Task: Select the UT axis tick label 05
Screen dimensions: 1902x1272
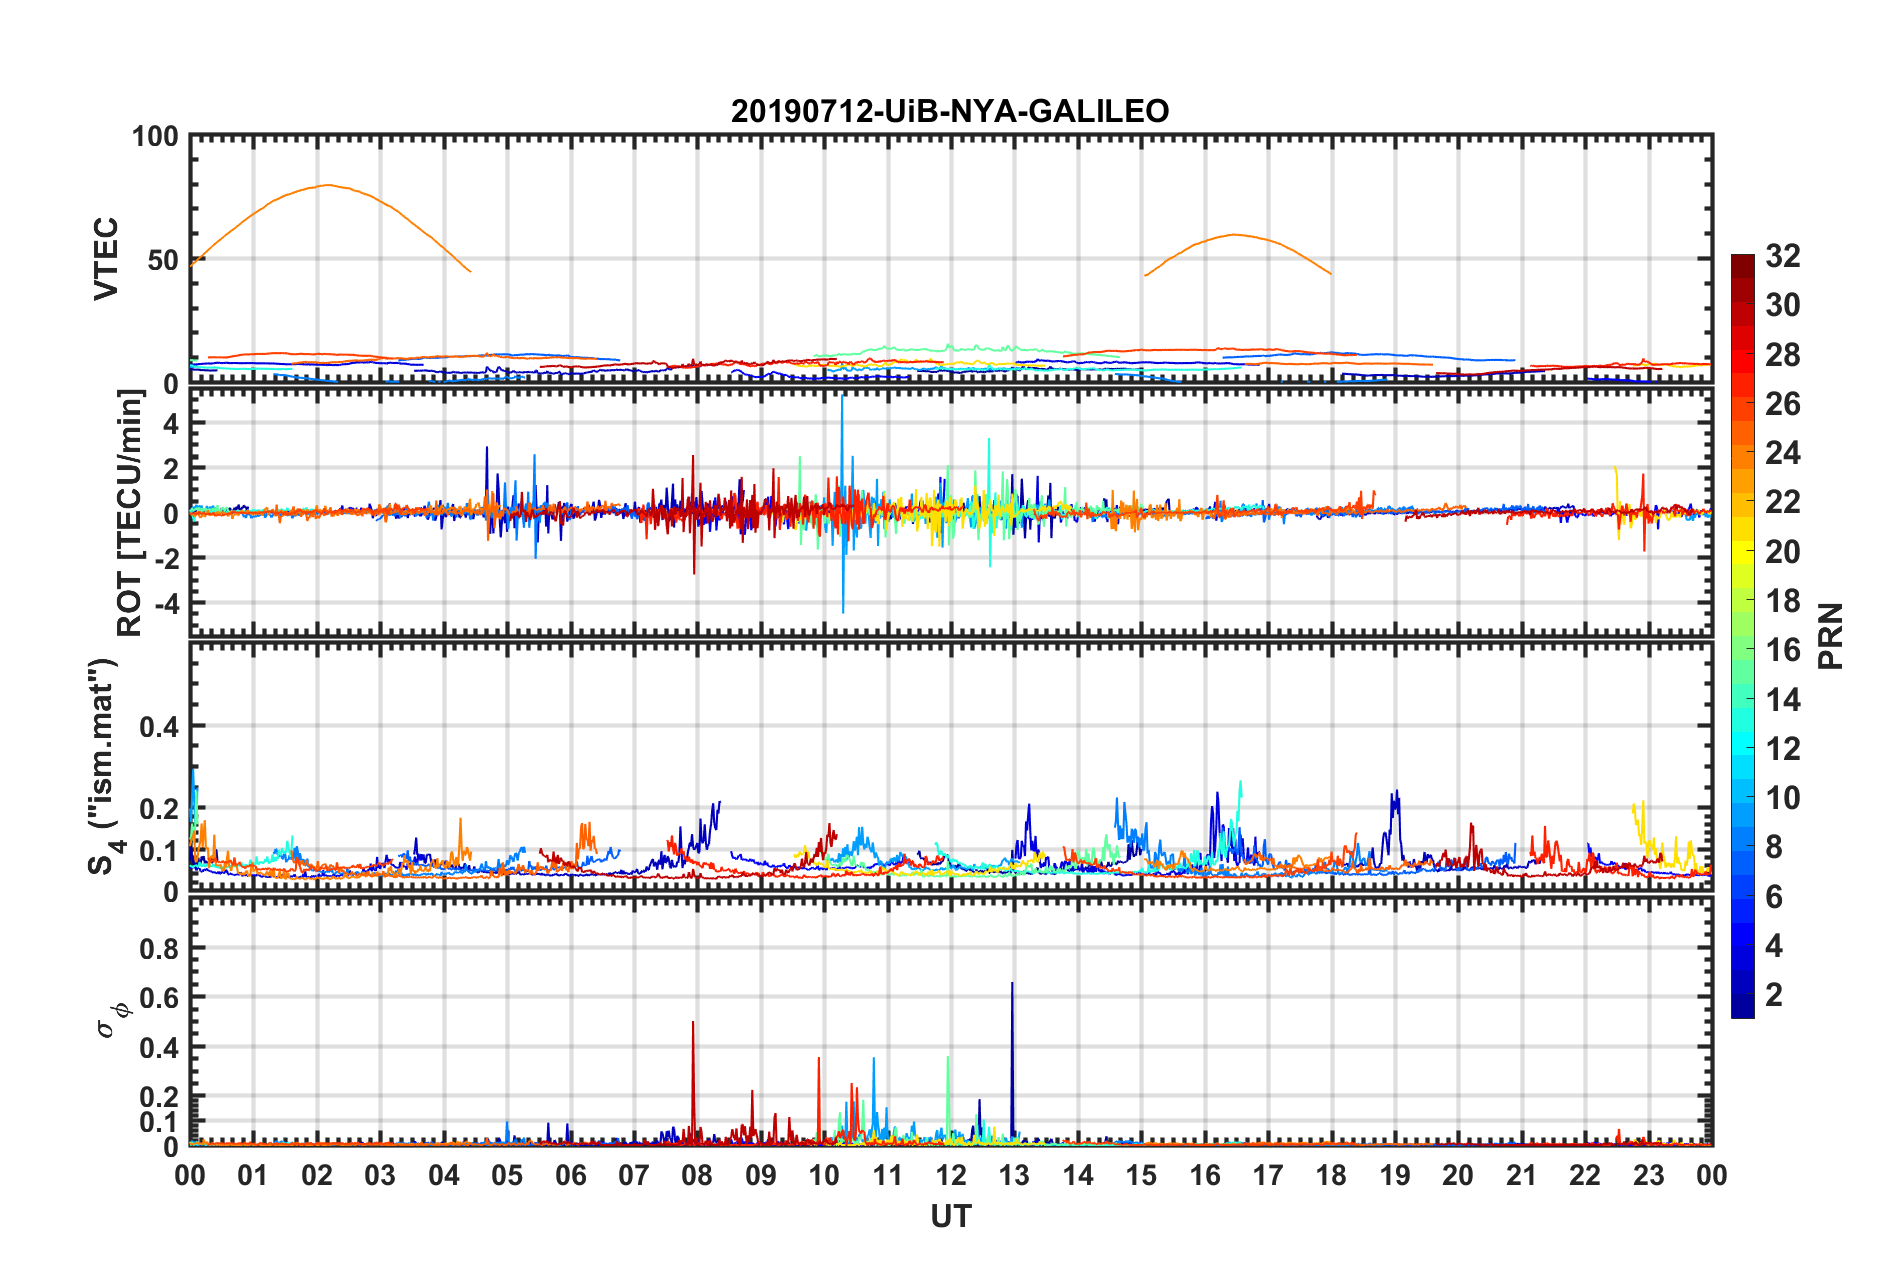Action: 507,1175
